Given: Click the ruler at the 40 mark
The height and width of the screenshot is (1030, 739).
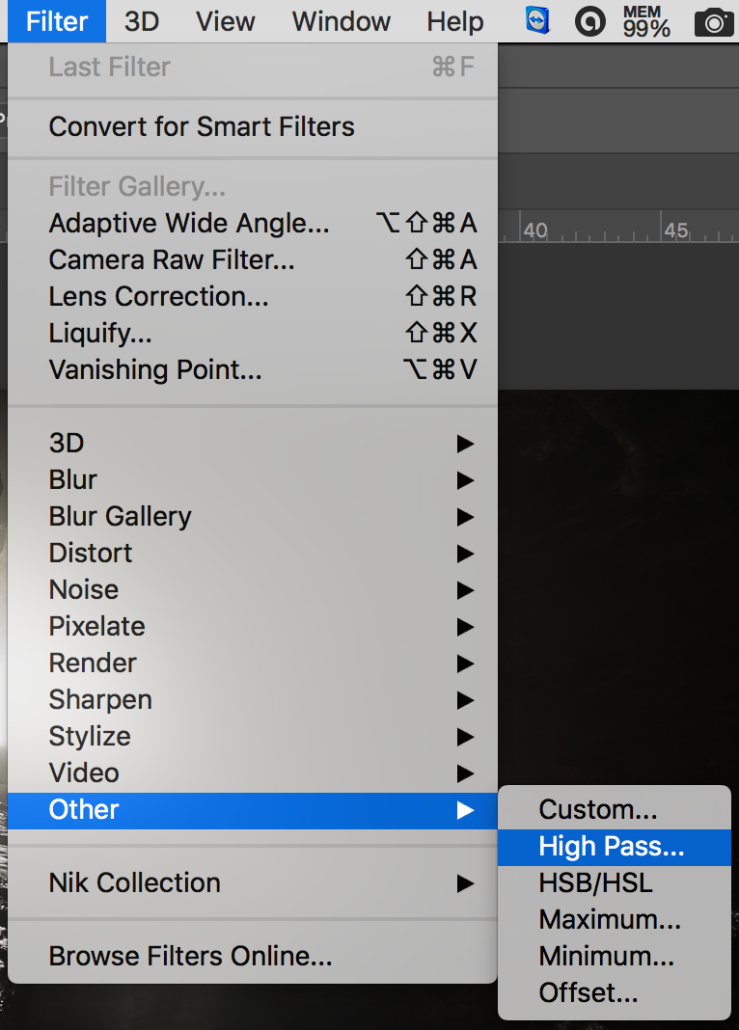Looking at the screenshot, I should (535, 231).
